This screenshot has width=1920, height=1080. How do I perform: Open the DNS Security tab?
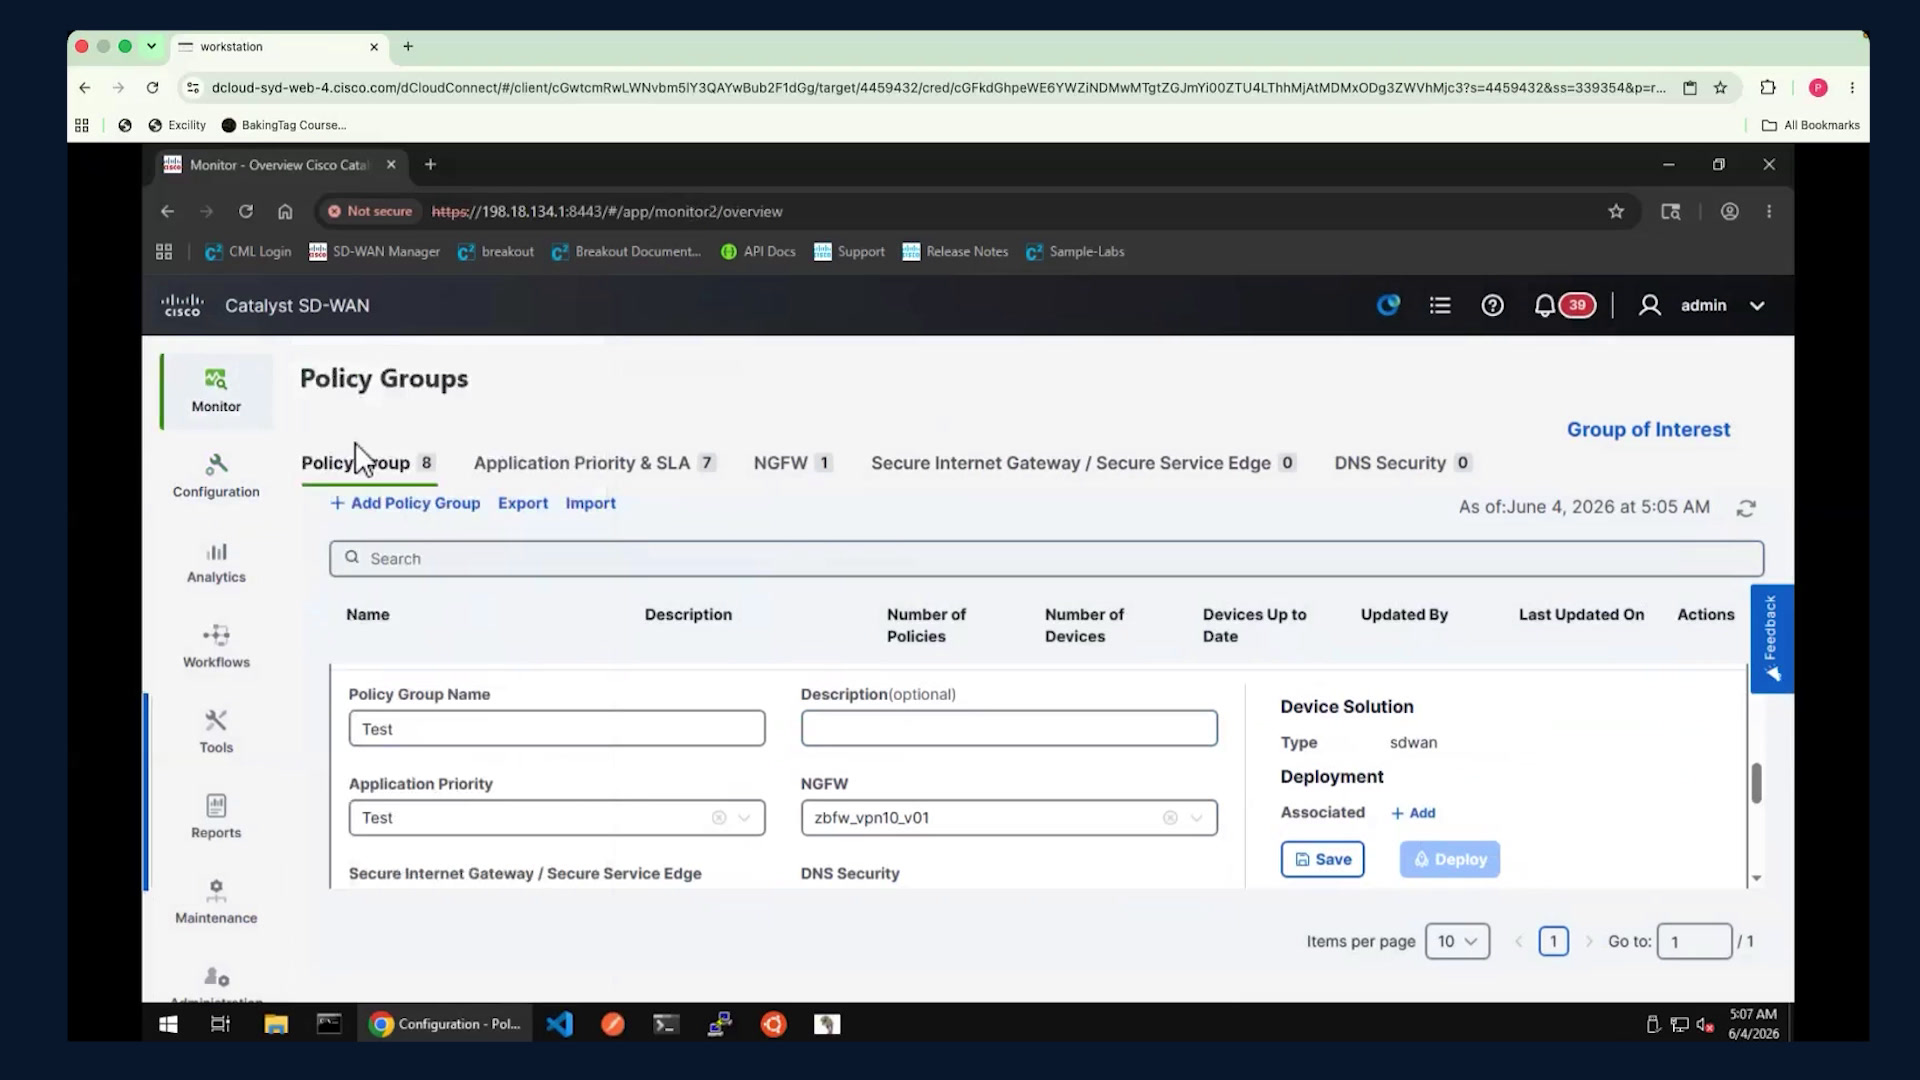click(x=1402, y=463)
